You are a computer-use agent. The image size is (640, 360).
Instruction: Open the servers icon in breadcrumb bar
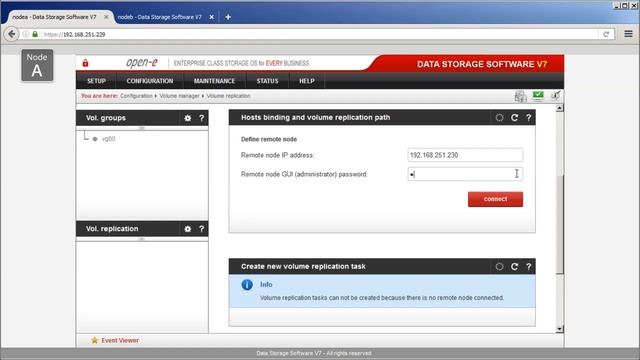[x=520, y=96]
